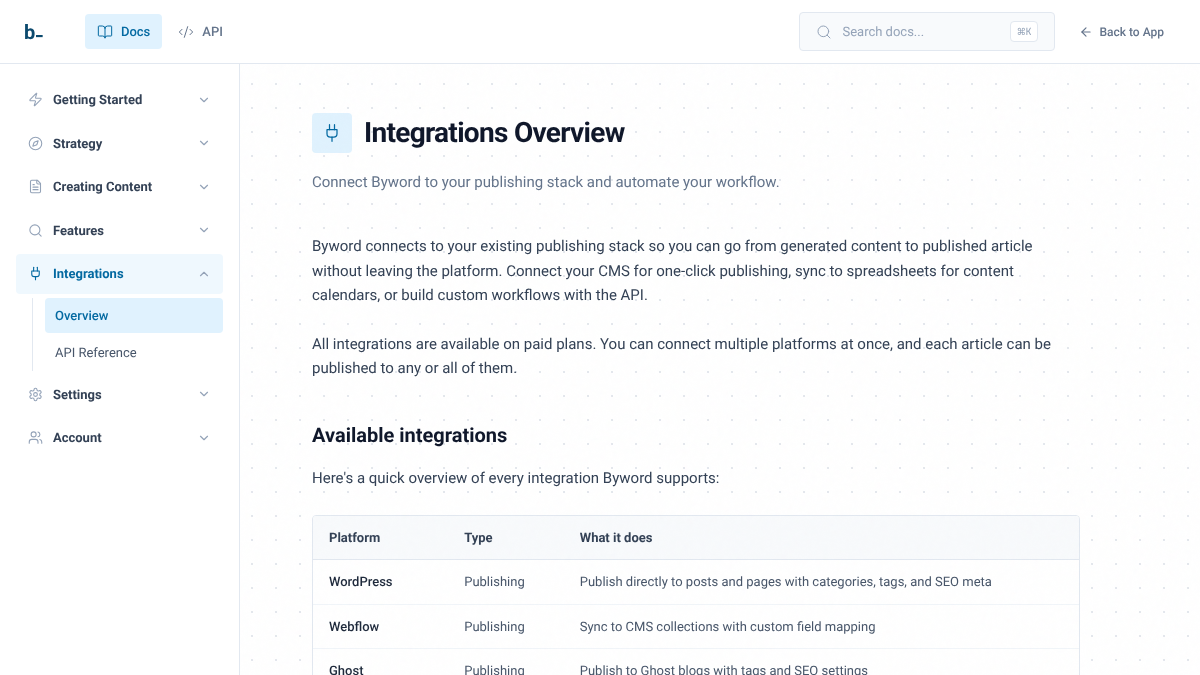The image size is (1200, 675).
Task: Click the Webflow description text
Action: [727, 627]
